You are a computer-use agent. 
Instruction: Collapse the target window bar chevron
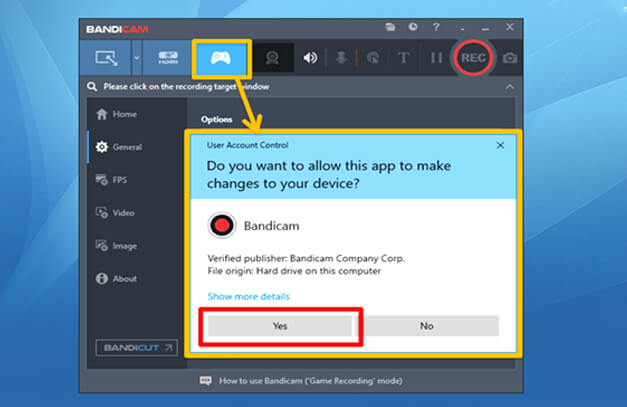509,87
